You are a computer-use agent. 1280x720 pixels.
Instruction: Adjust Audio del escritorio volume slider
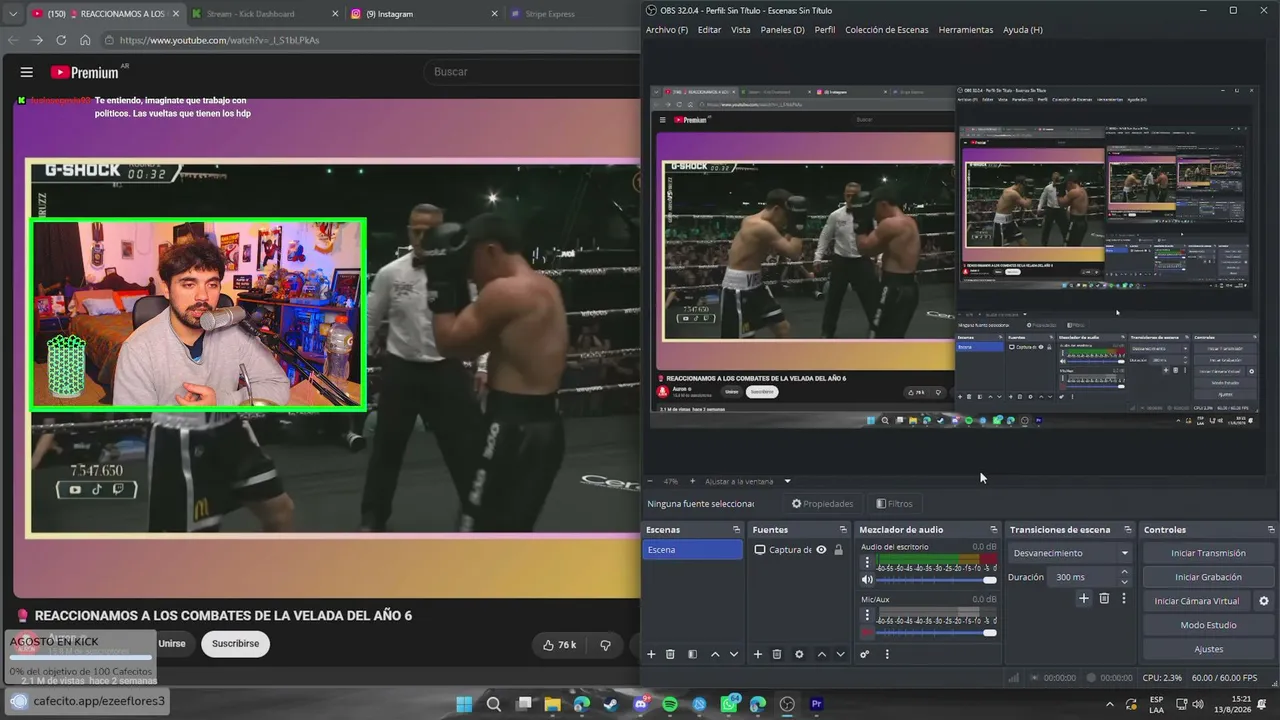936,580
